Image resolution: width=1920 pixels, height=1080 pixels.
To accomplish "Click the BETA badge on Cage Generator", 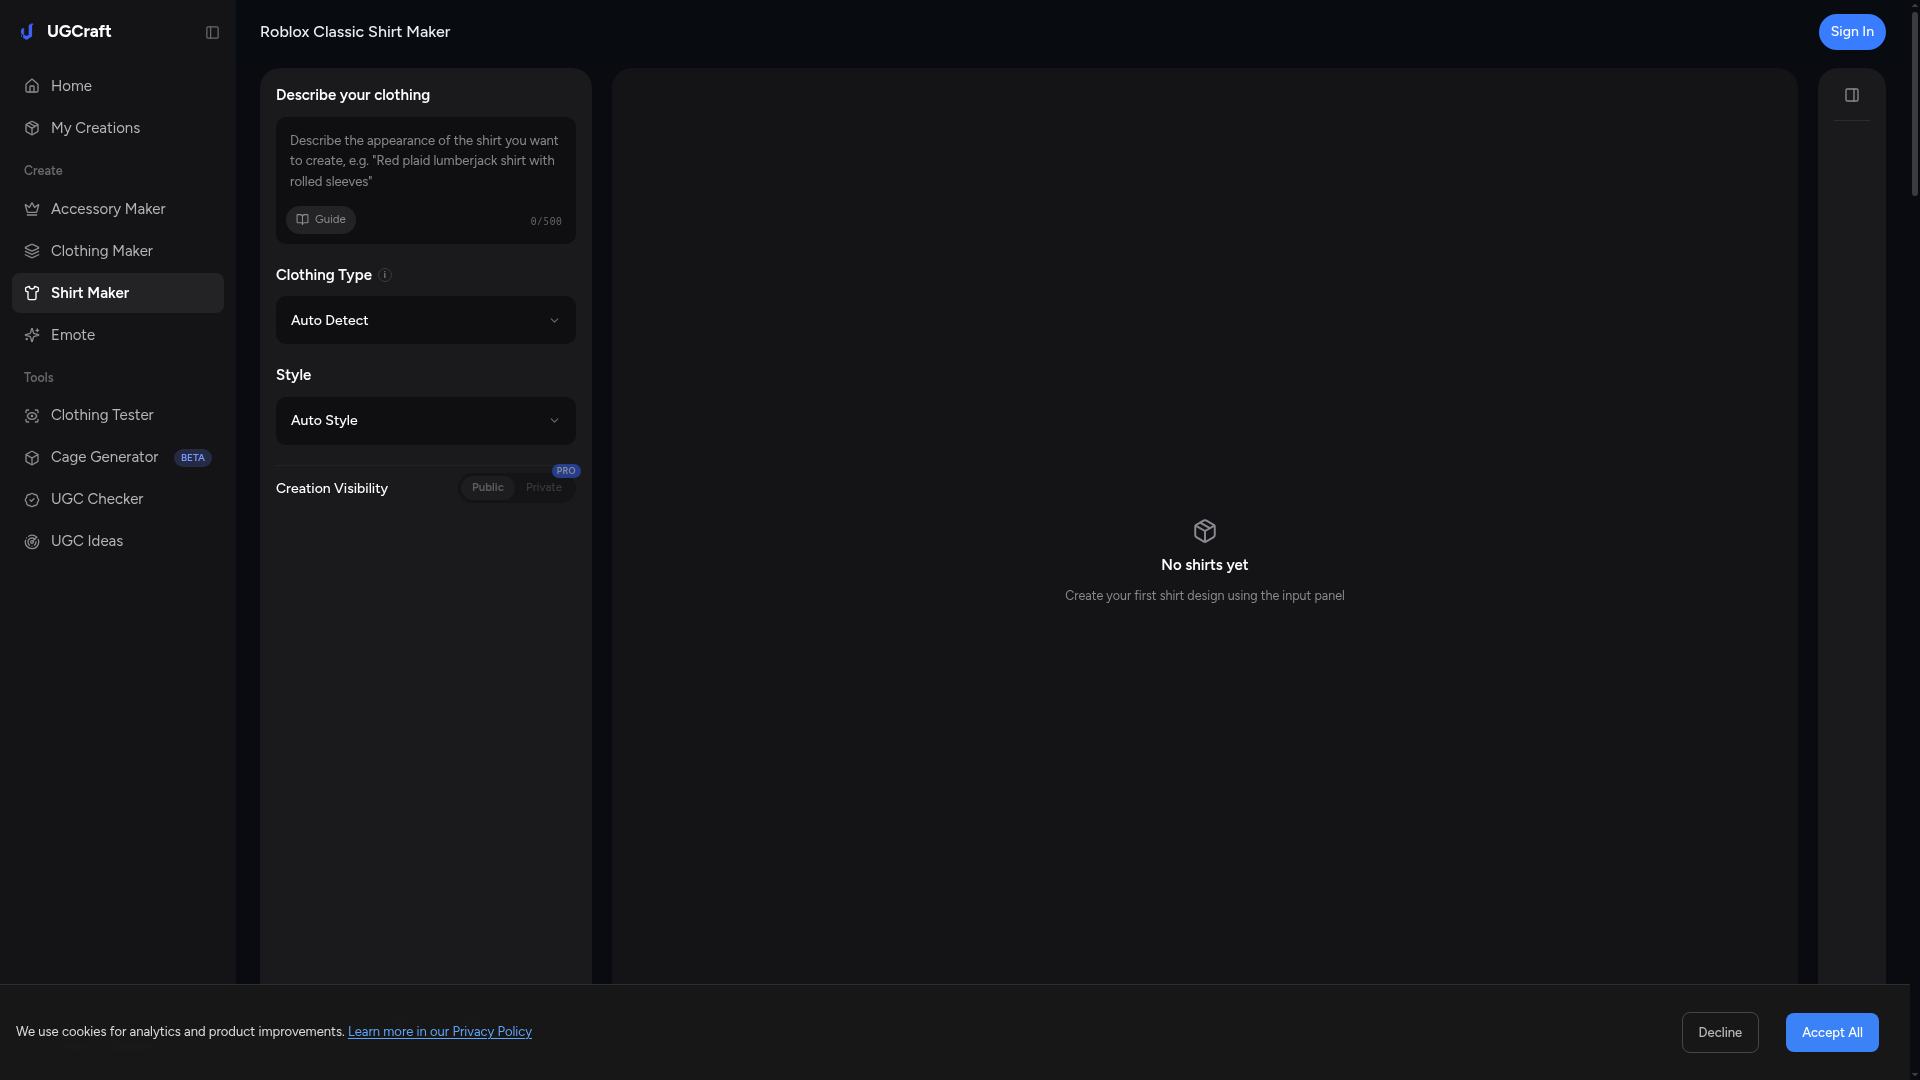I will coord(193,458).
